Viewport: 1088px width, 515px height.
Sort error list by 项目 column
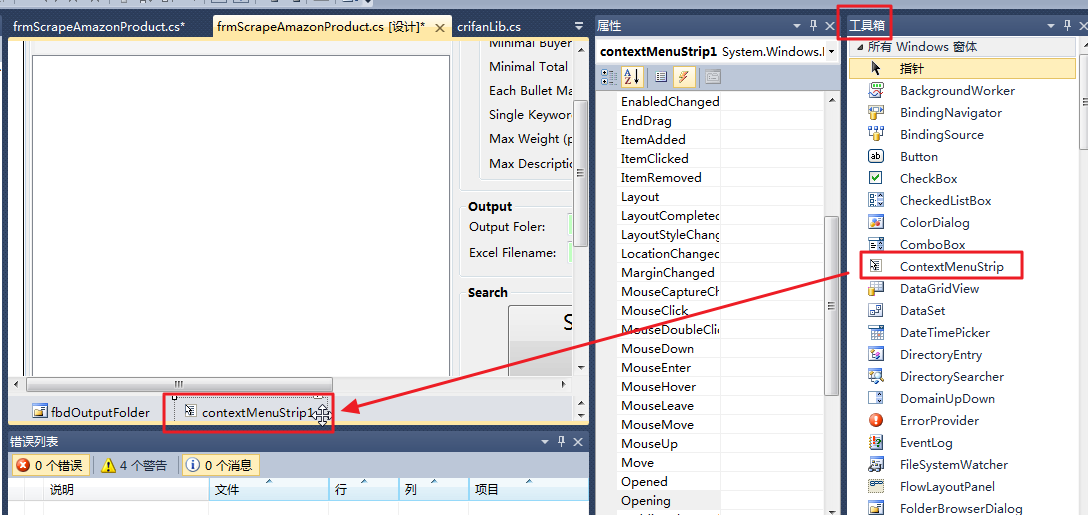[529, 490]
